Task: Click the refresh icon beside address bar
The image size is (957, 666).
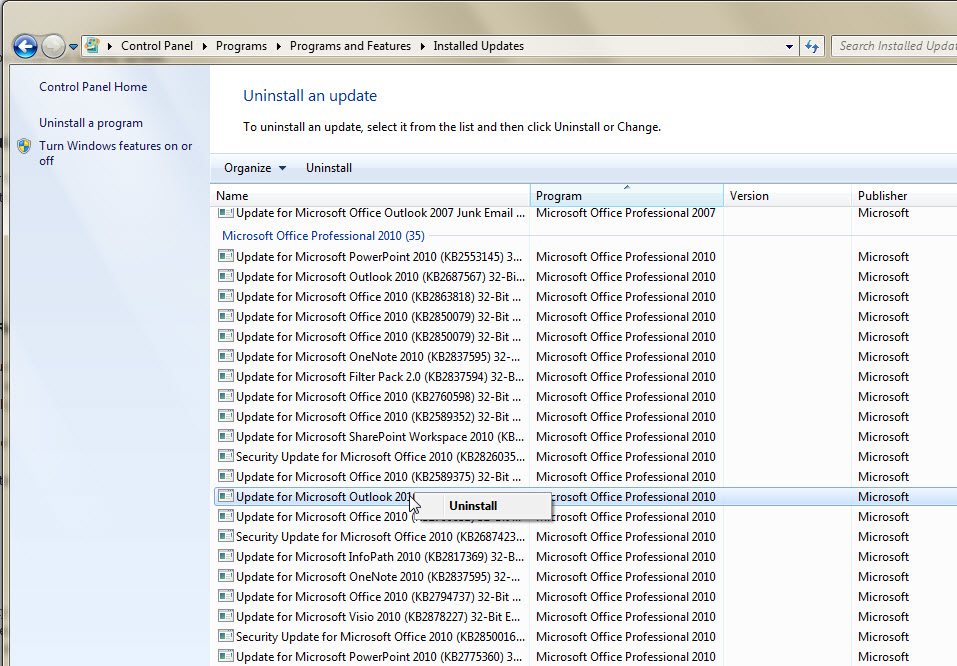Action: click(812, 46)
